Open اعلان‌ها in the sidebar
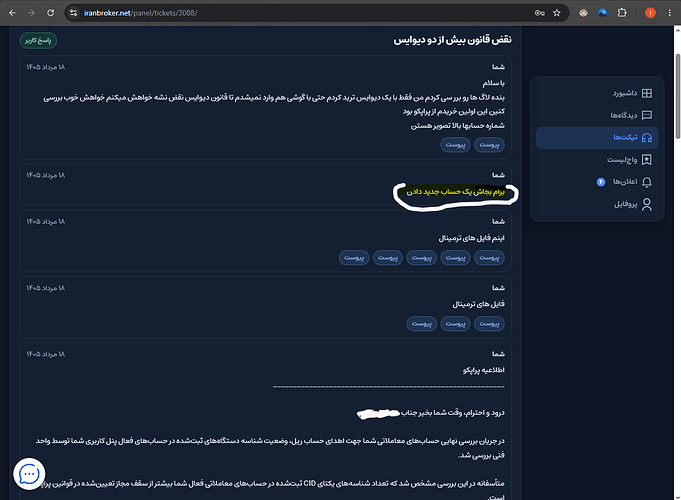Screen dimensions: 681x500 coord(597,182)
